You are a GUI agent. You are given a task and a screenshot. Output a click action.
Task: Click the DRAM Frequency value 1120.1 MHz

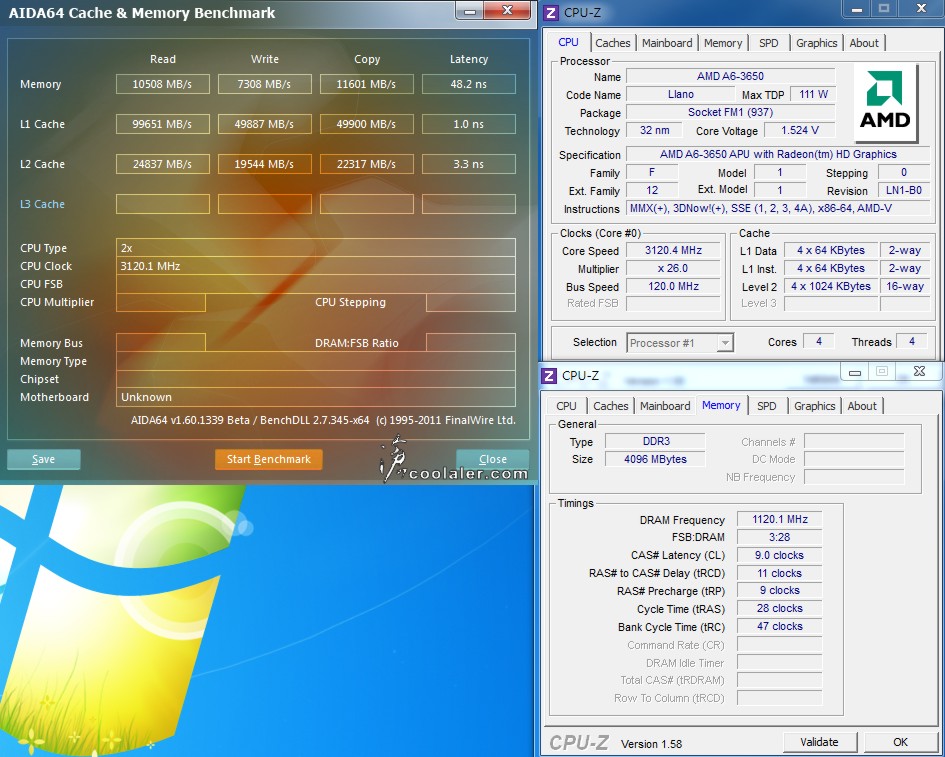tap(780, 519)
